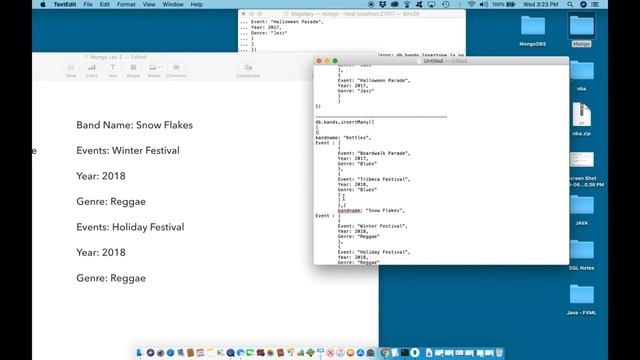Image resolution: width=640 pixels, height=360 pixels.
Task: Open the Apple menu
Action: point(43,4)
